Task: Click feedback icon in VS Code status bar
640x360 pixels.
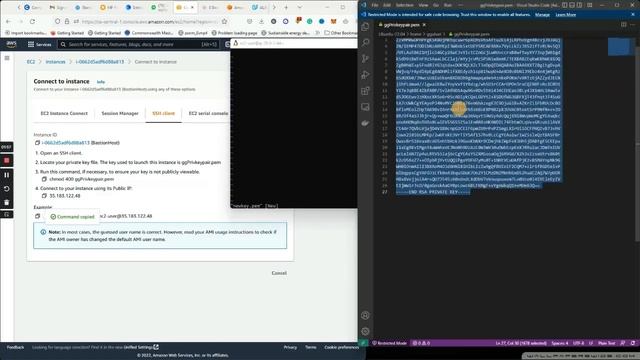Action: (x=623, y=343)
